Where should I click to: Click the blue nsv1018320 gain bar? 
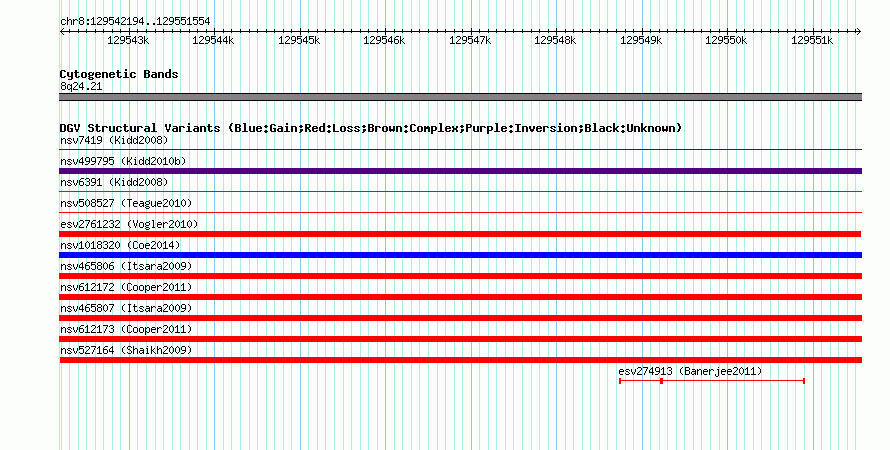[x=460, y=255]
